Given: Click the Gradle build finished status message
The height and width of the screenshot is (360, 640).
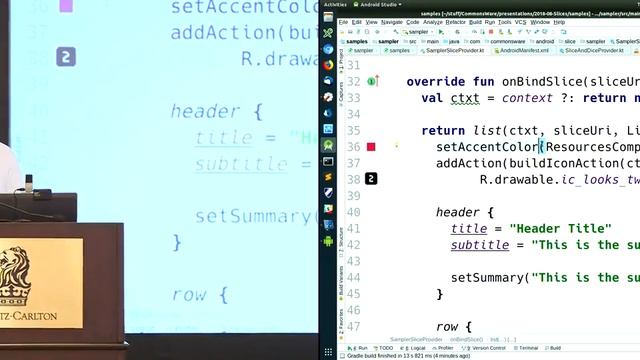Looking at the screenshot, I should point(409,356).
